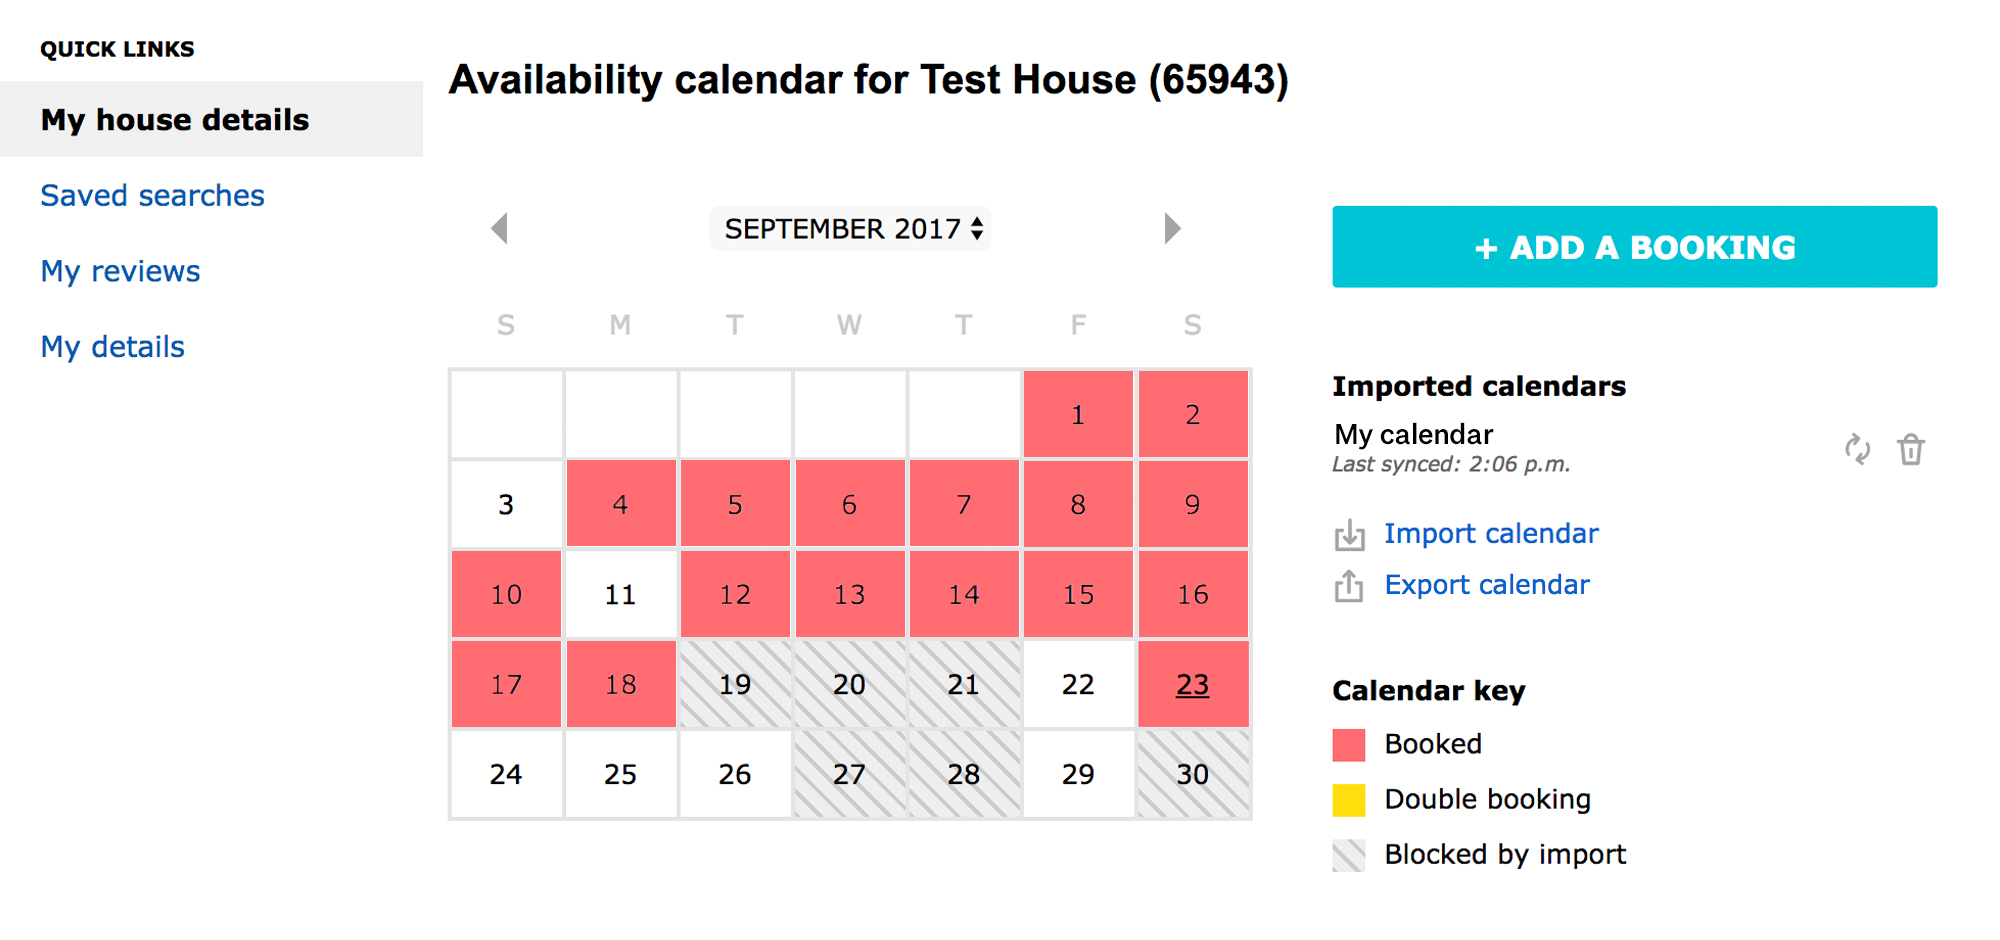Click the export calendar share icon
This screenshot has width=2000, height=940.
(1349, 585)
